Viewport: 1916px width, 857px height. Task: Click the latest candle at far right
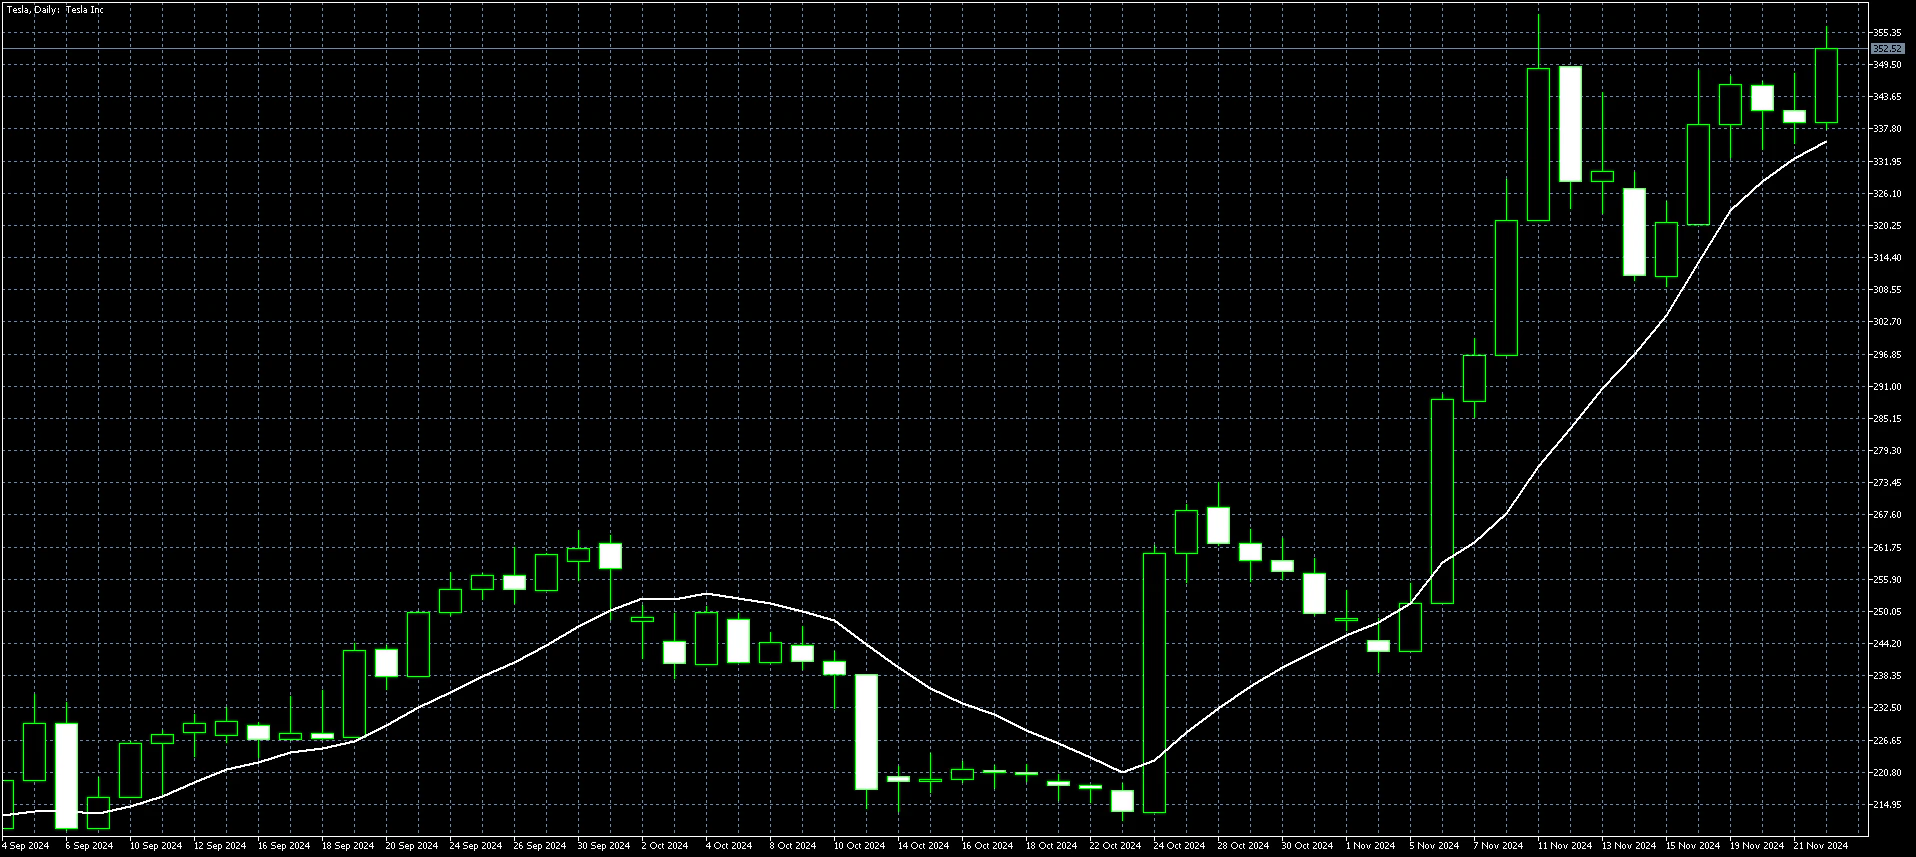pos(1826,86)
